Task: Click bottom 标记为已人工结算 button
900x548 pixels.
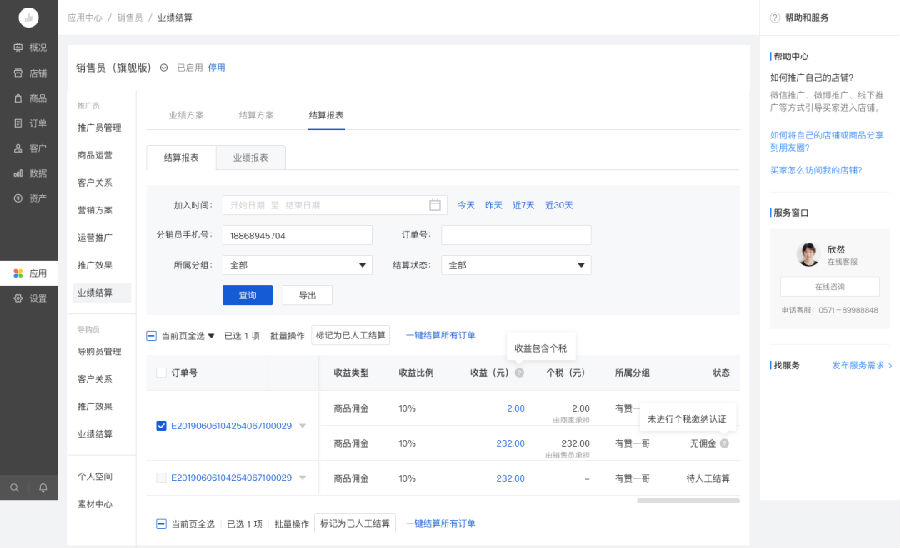Action: pyautogui.click(x=355, y=523)
